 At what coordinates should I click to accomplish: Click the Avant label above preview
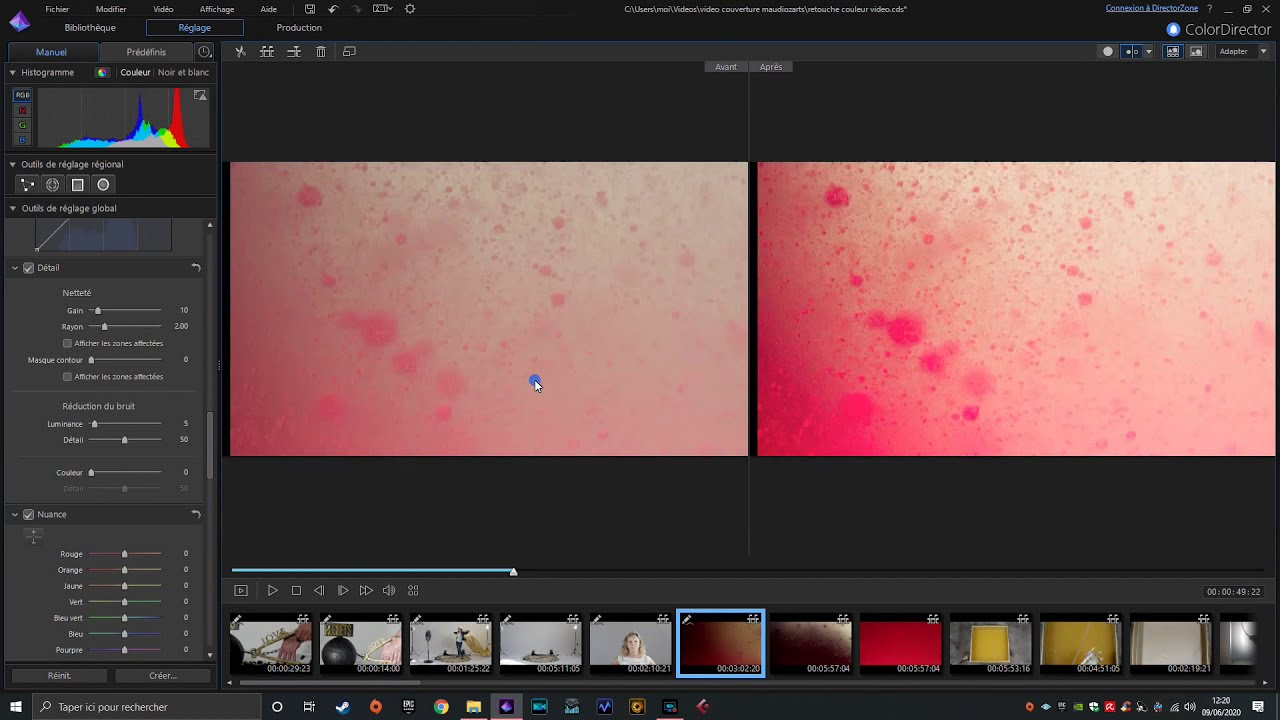click(x=726, y=67)
